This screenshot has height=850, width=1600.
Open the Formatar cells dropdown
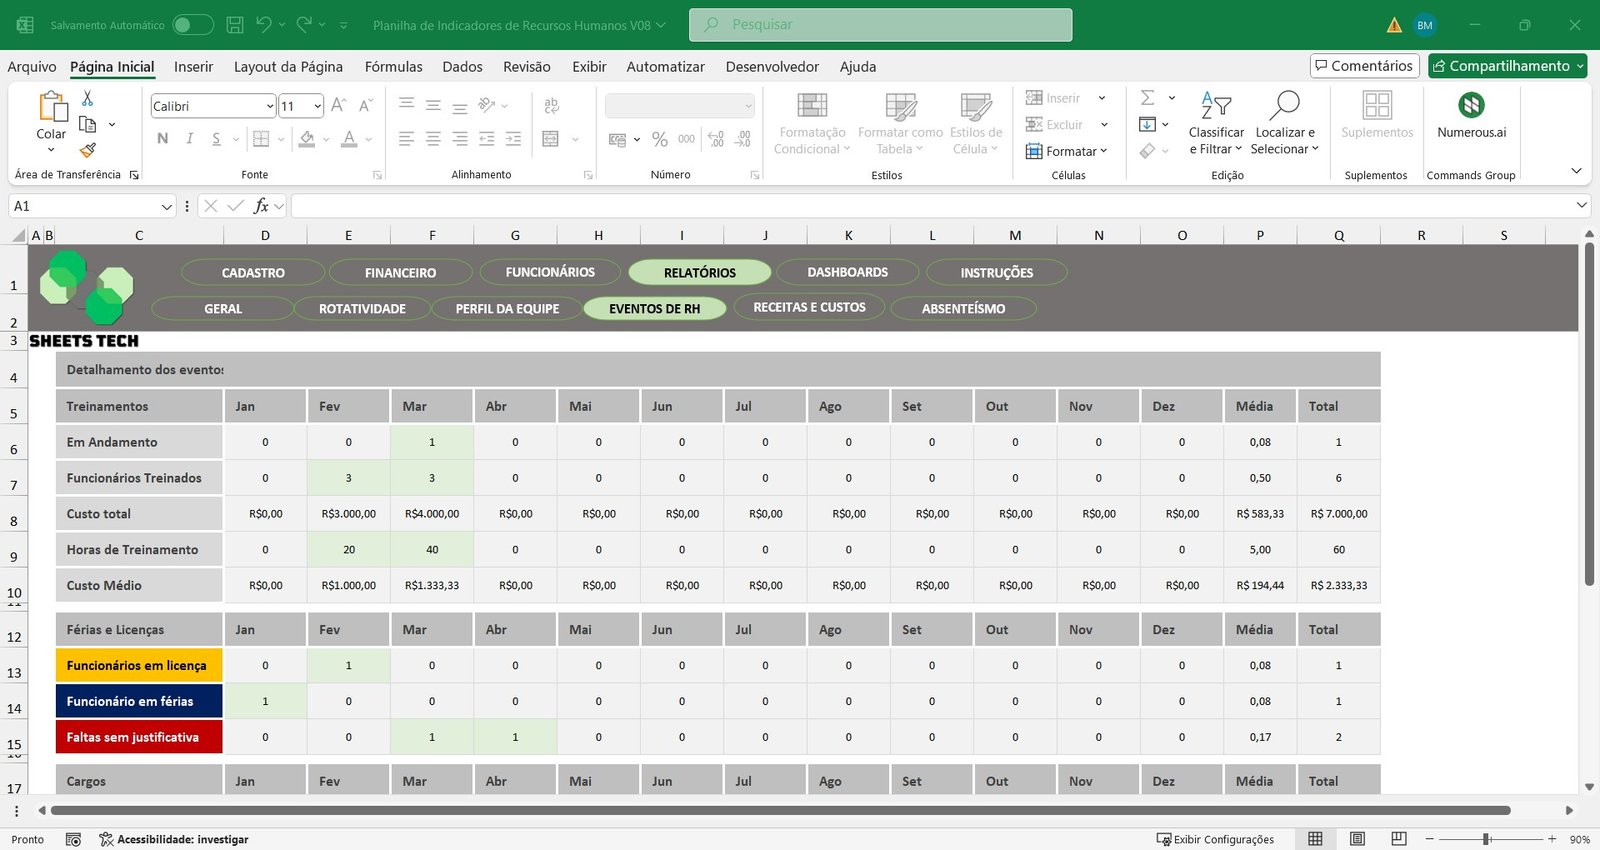click(1066, 151)
